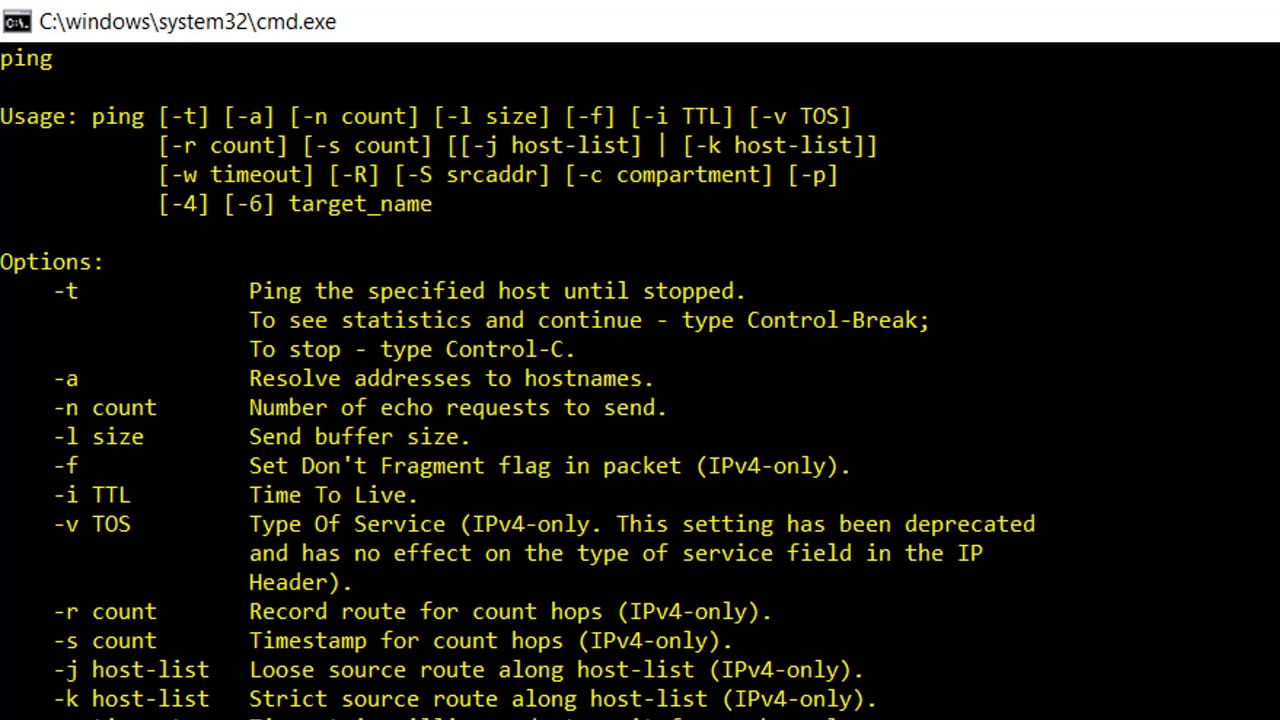Click the -n count option in the options list
The width and height of the screenshot is (1280, 720).
point(105,407)
